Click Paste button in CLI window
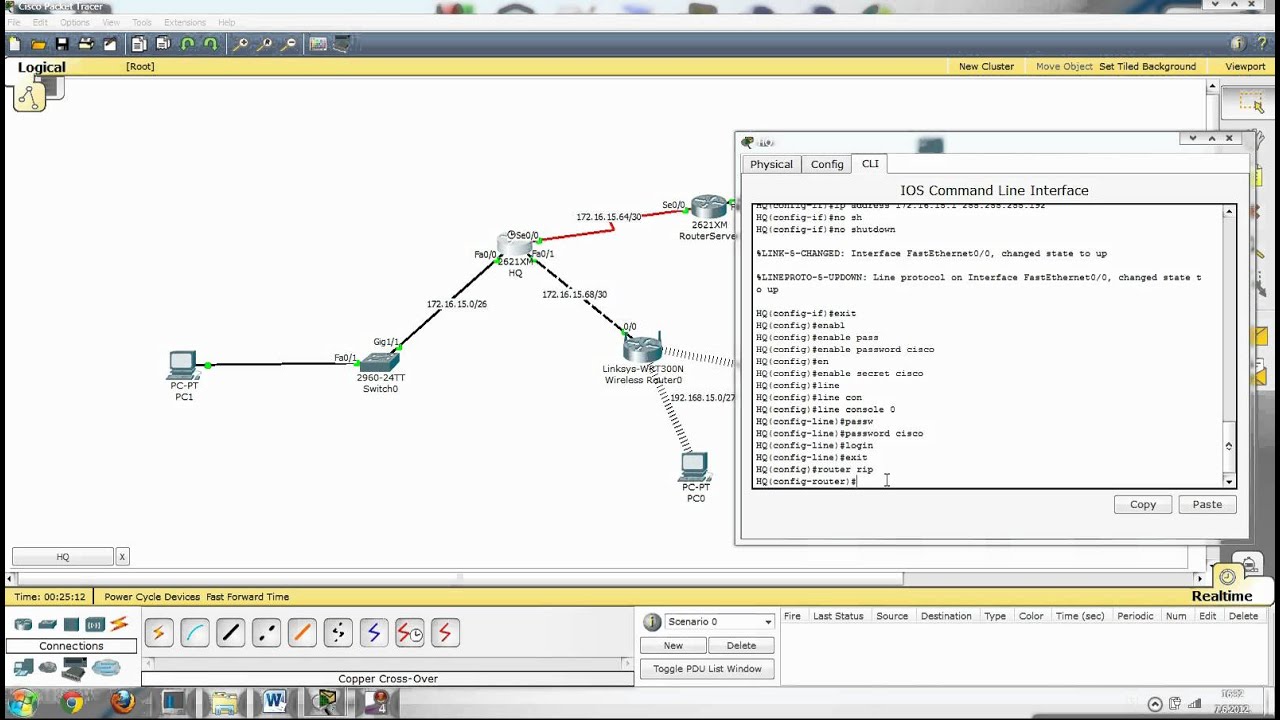Image resolution: width=1280 pixels, height=720 pixels. click(x=1207, y=505)
